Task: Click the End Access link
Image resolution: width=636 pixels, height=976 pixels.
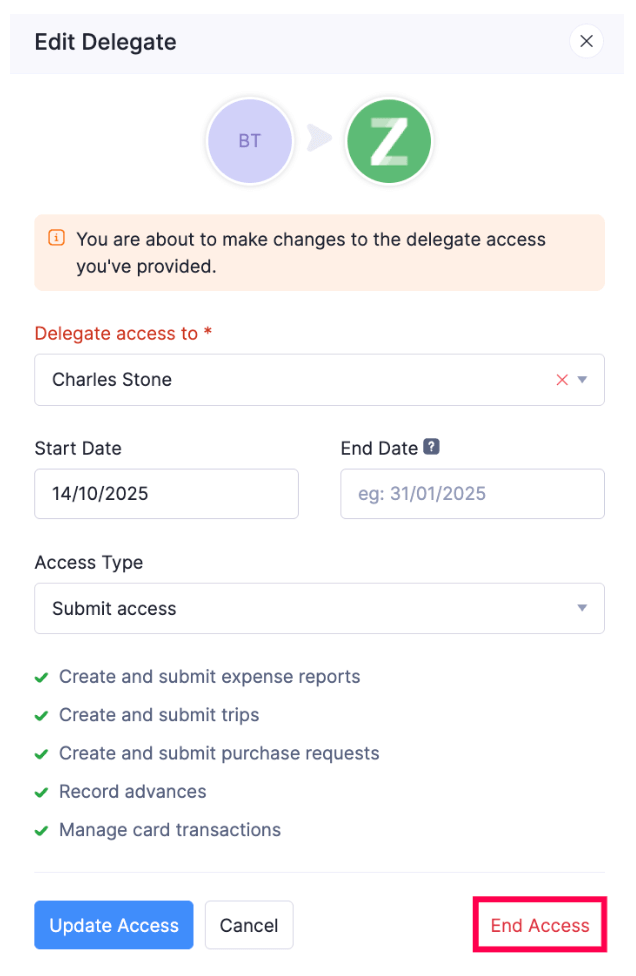Action: pyautogui.click(x=540, y=925)
